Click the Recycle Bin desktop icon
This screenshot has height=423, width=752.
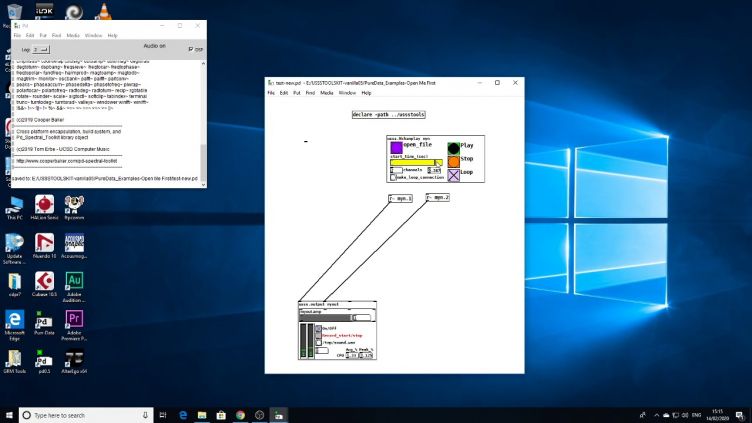point(14,12)
